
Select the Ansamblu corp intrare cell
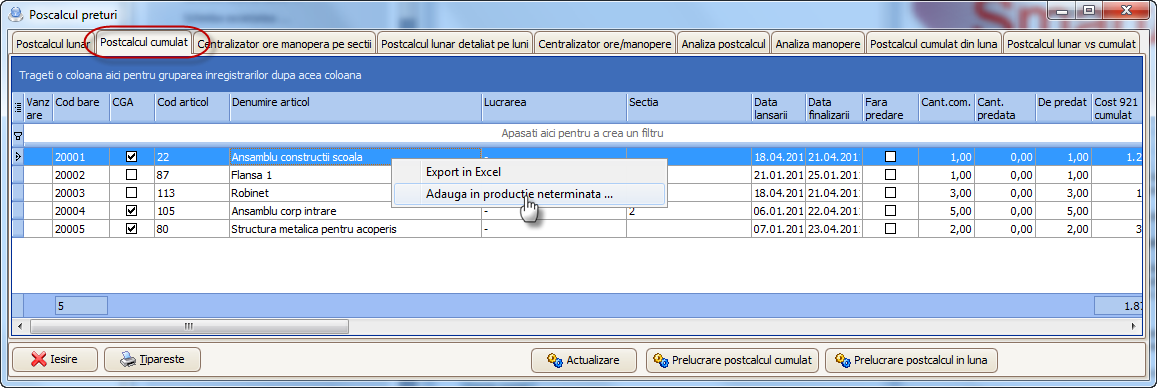click(x=355, y=211)
